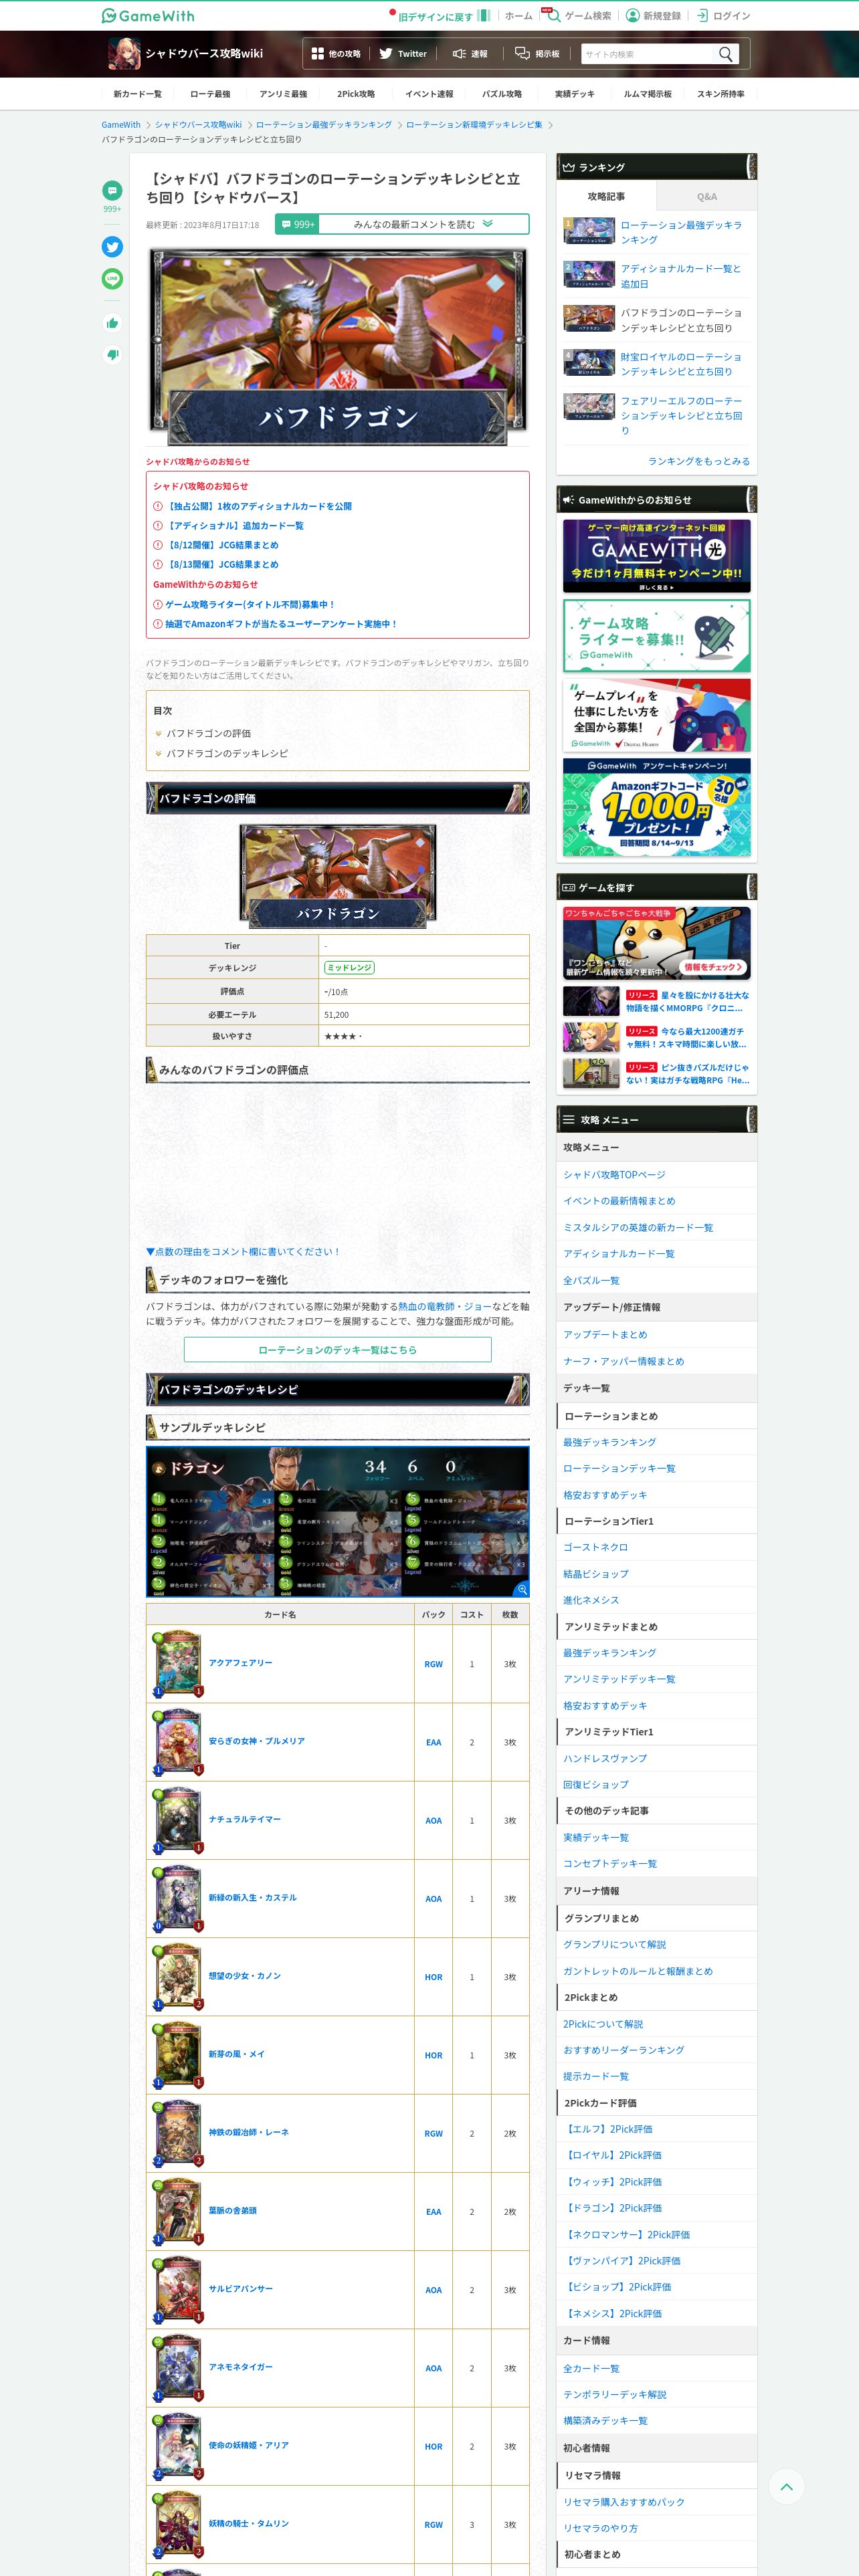
Task: Open サルビアパンサー card link
Action: click(240, 2288)
